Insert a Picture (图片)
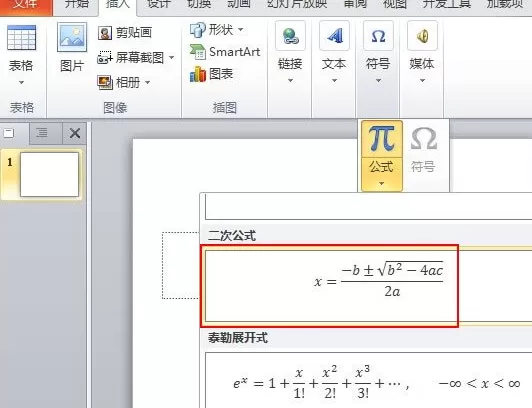Image resolution: width=532 pixels, height=408 pixels. point(72,47)
